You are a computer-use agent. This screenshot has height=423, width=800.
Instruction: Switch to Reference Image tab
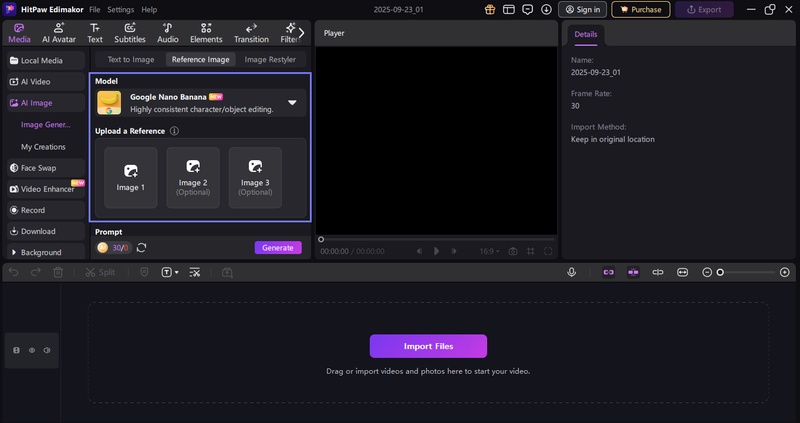tap(201, 59)
